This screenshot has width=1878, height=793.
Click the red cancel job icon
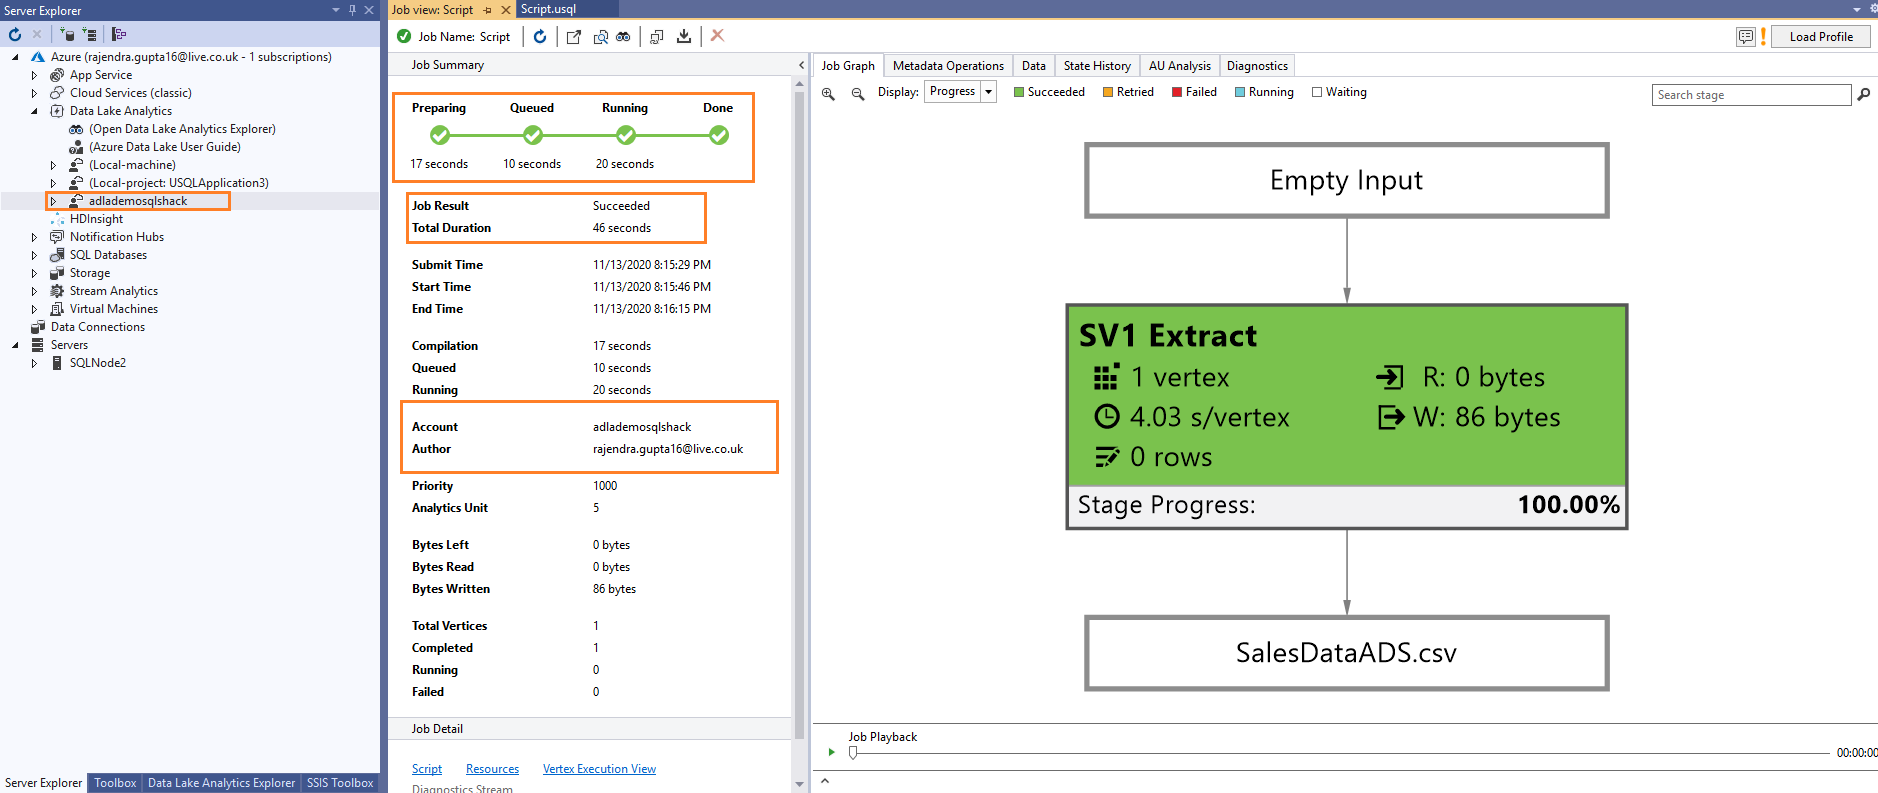(x=717, y=36)
